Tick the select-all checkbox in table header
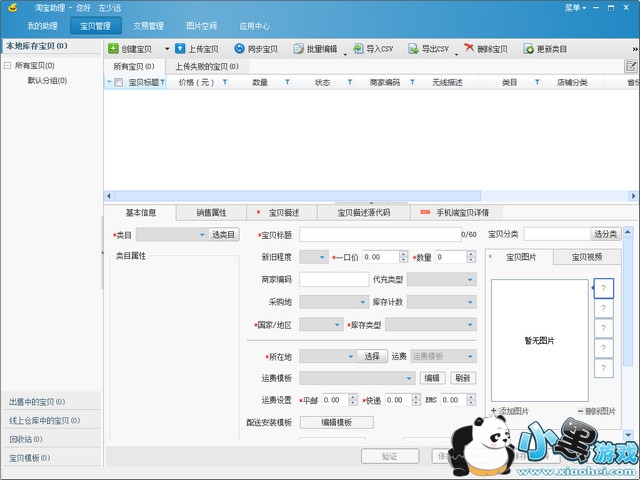This screenshot has height=480, width=640. (x=119, y=83)
